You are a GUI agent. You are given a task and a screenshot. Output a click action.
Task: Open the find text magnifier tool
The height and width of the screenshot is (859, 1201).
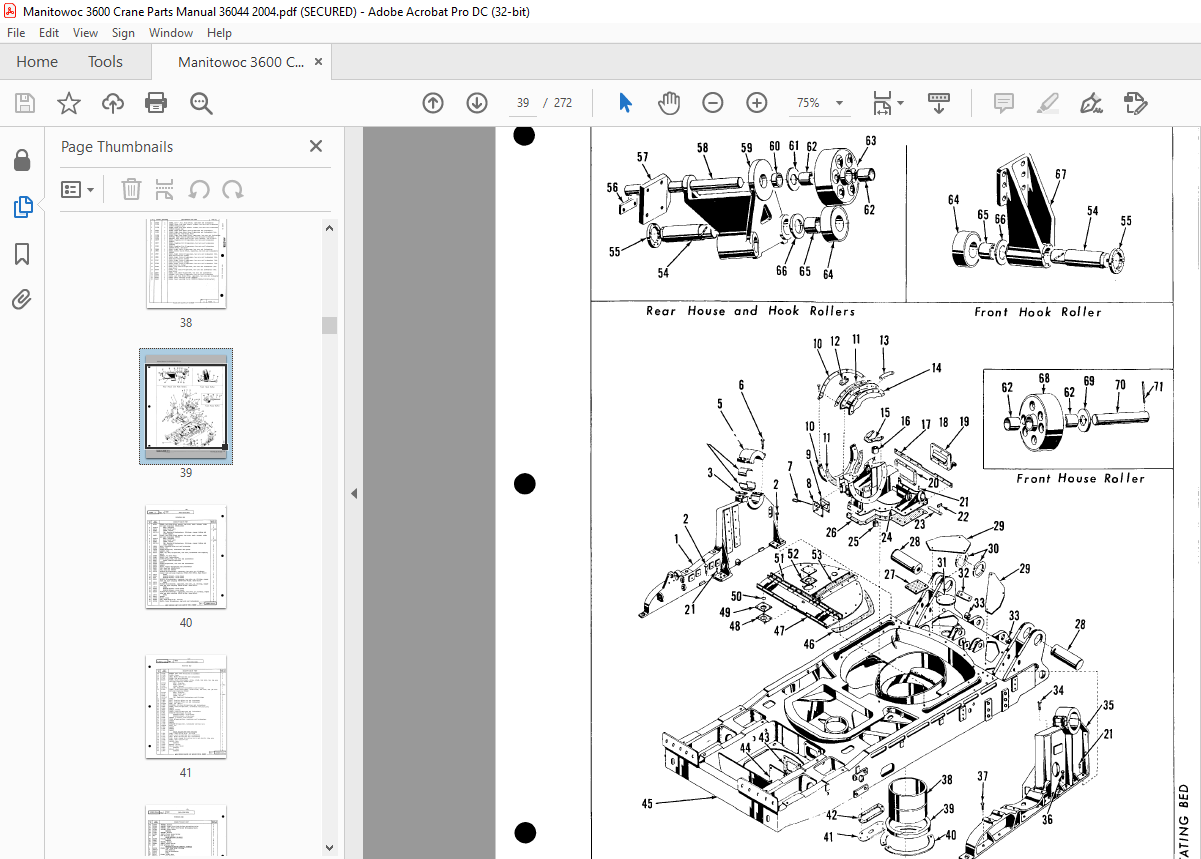tap(201, 103)
